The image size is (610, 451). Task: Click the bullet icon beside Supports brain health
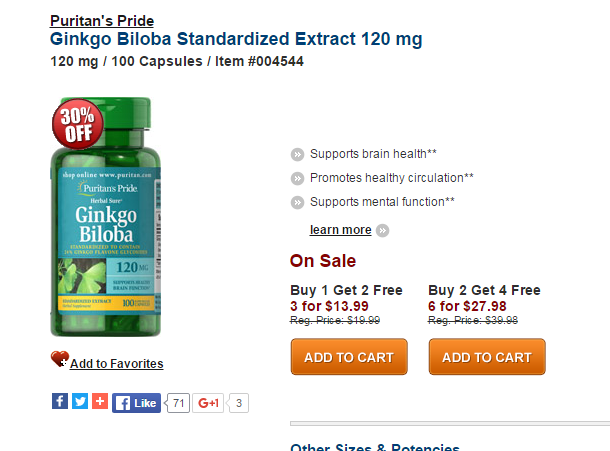click(x=298, y=154)
